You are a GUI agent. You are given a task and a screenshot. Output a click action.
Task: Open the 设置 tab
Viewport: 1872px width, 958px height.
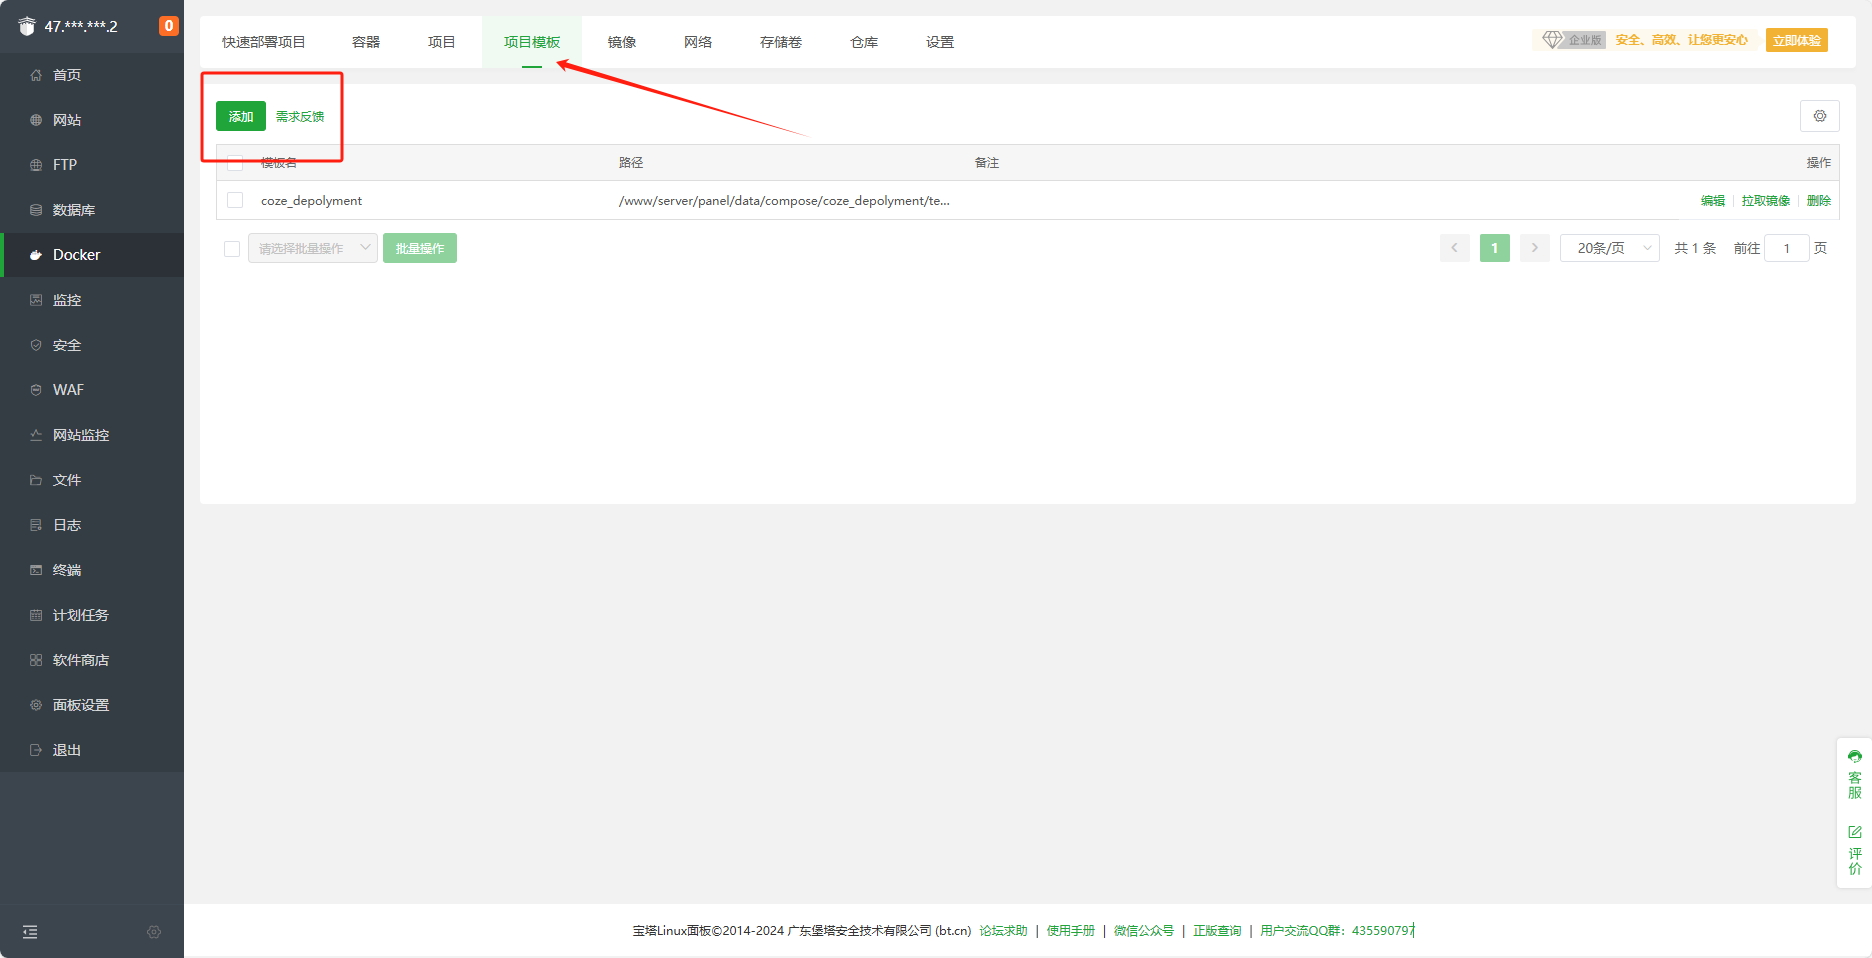[x=940, y=42]
